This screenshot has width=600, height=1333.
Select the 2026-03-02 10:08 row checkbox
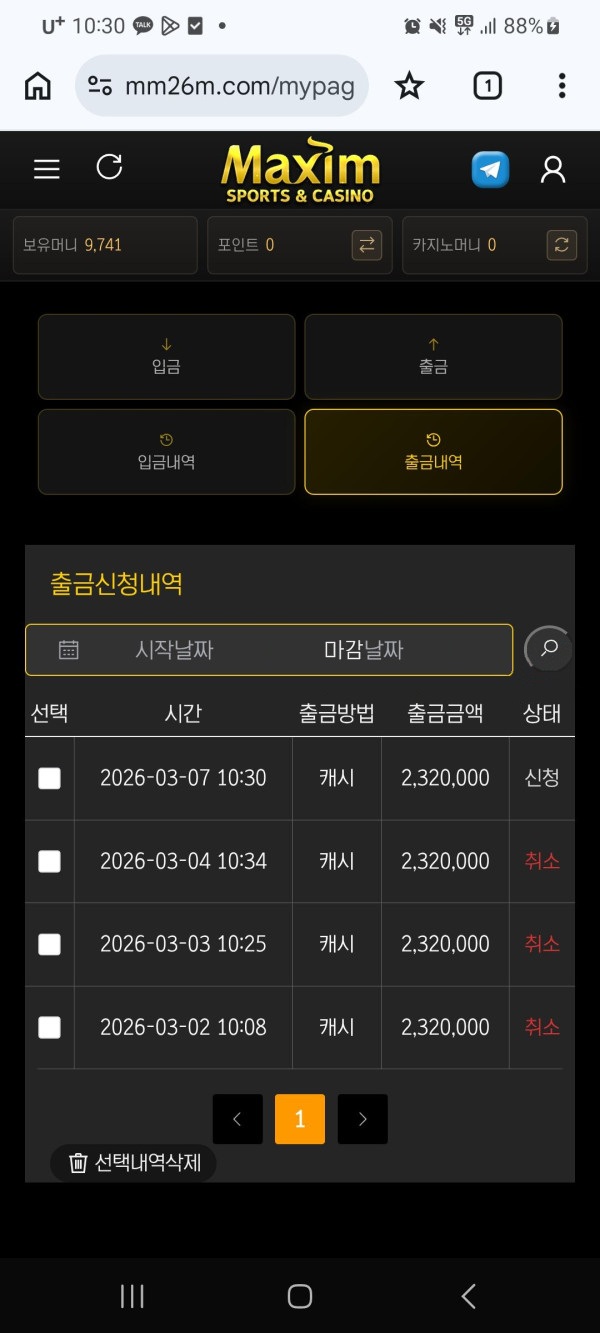[49, 1027]
